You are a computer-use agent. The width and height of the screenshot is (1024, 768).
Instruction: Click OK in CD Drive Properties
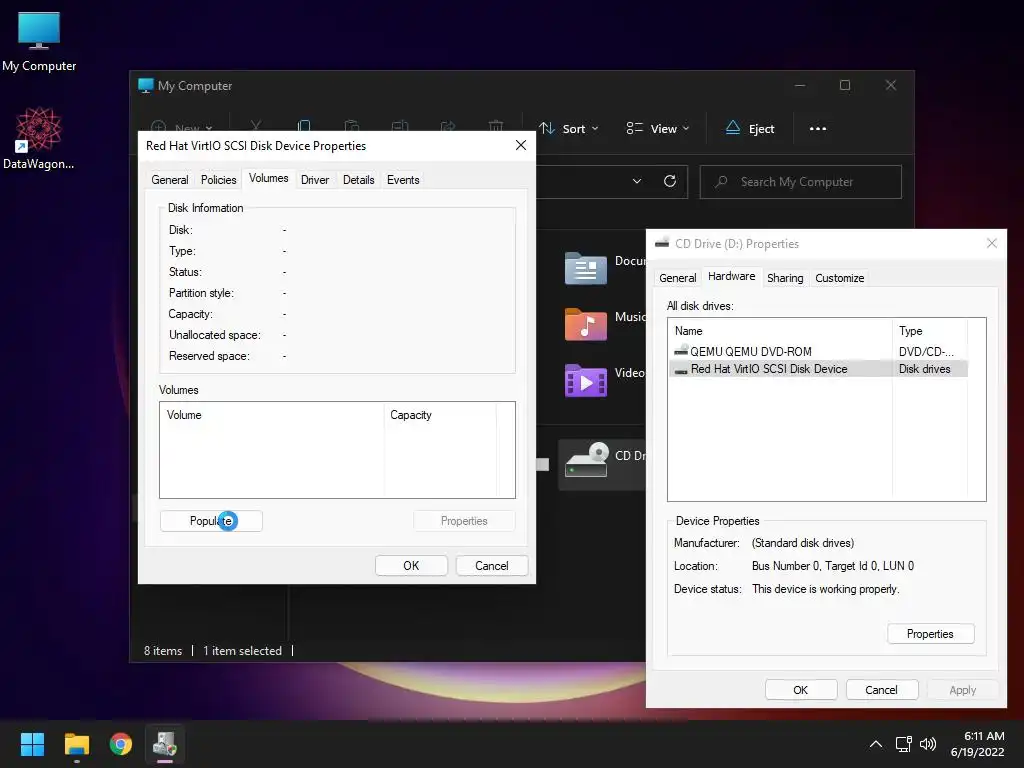(801, 690)
